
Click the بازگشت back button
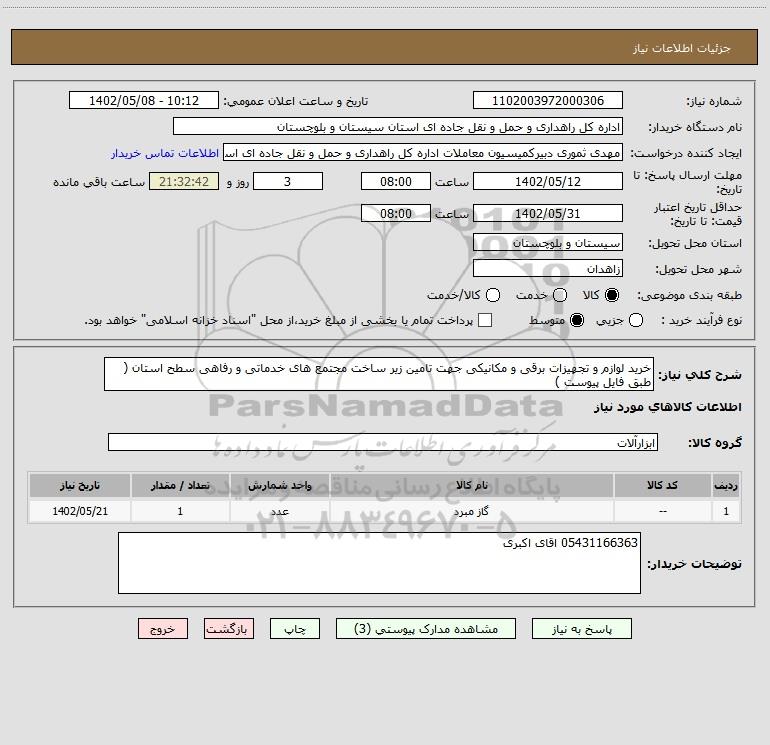pyautogui.click(x=229, y=629)
